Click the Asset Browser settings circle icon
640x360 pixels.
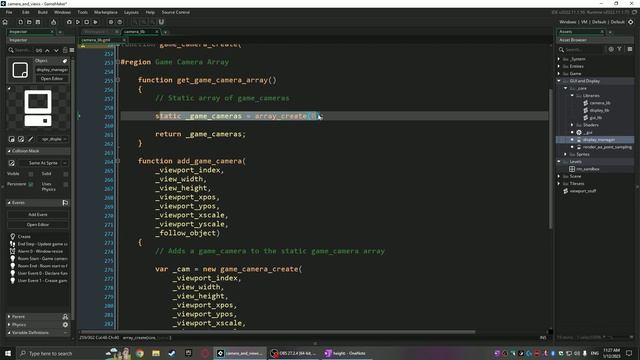coord(611,49)
